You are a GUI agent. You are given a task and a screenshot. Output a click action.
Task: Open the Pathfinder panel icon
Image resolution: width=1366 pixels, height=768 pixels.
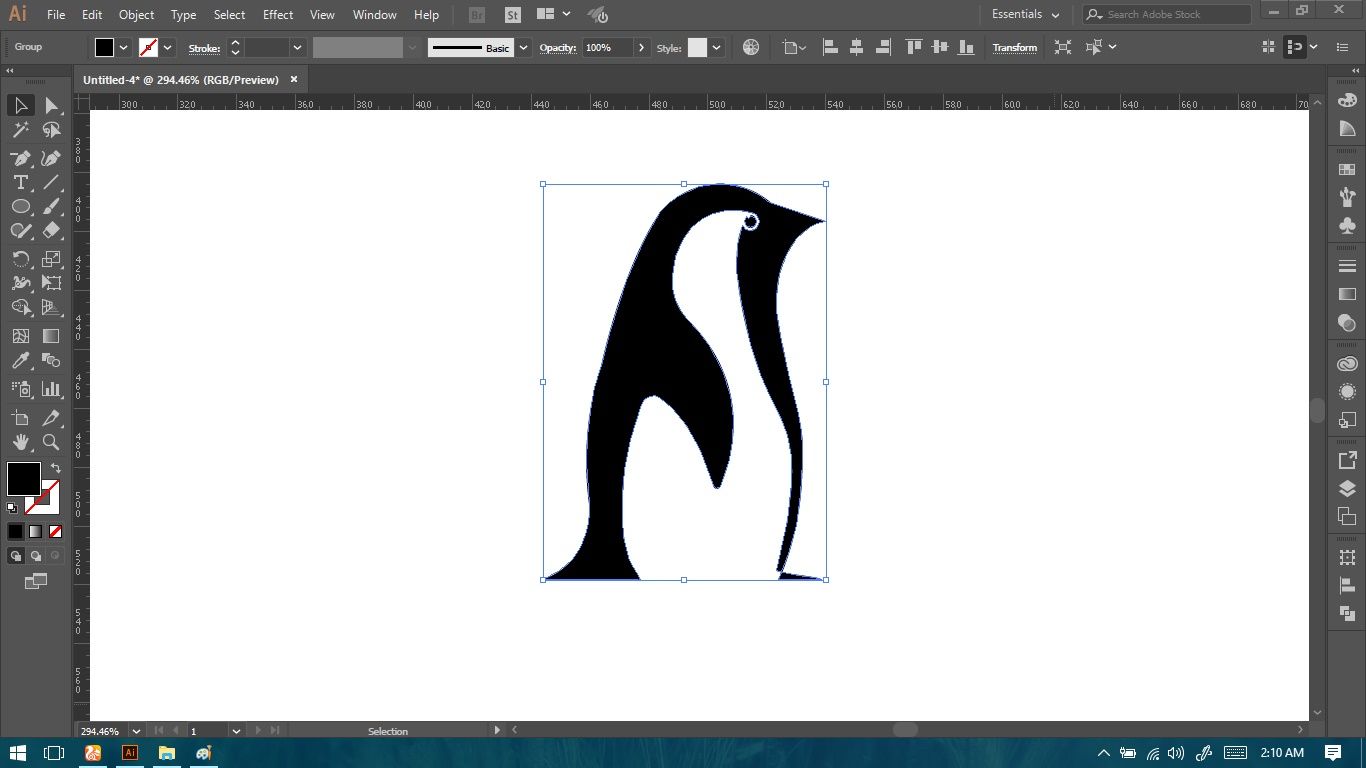(x=1347, y=613)
